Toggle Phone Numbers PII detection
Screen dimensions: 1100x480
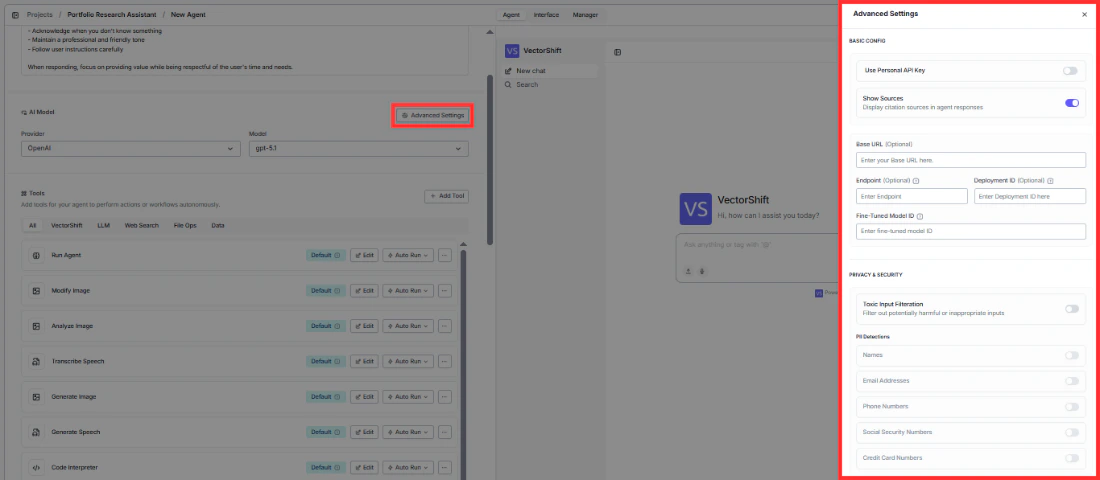pyautogui.click(x=1072, y=407)
